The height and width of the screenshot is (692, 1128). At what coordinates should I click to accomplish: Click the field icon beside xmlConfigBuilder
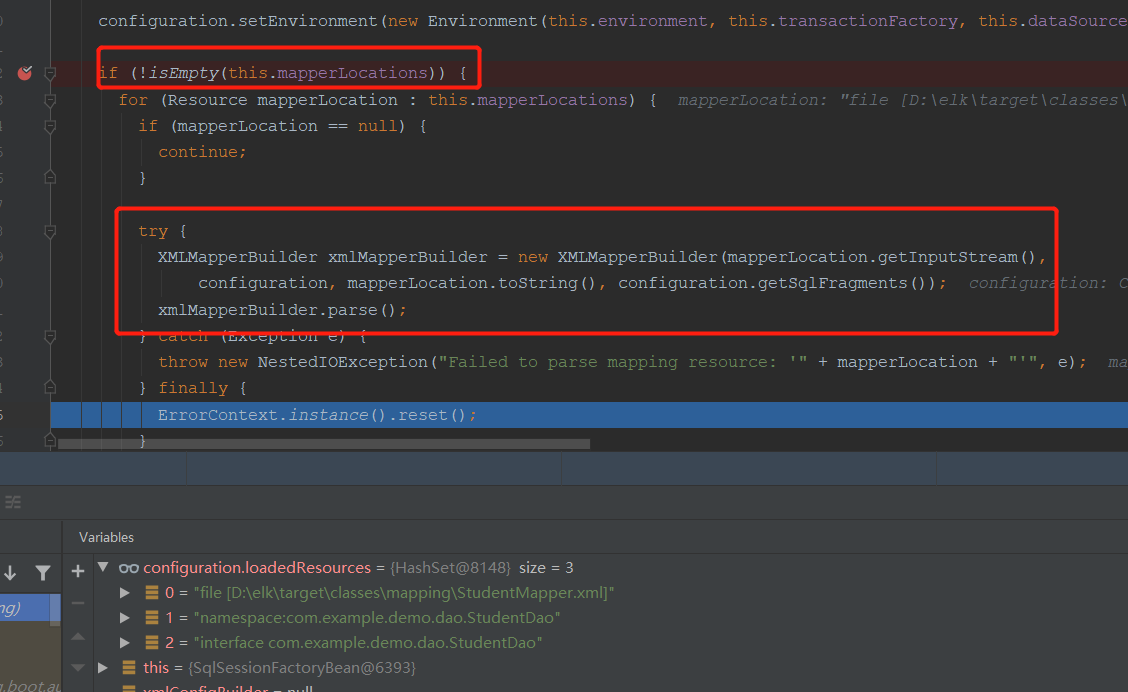(x=129, y=688)
